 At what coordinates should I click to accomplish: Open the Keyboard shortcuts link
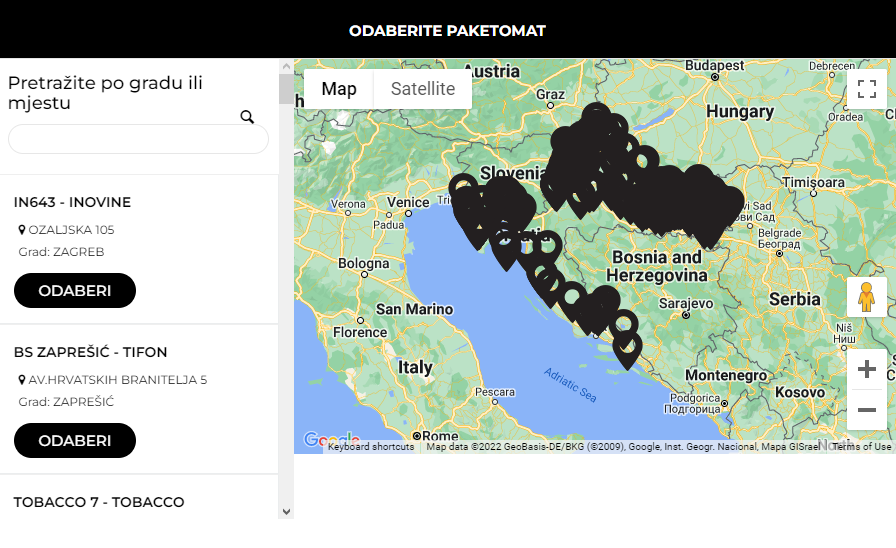tap(371, 447)
